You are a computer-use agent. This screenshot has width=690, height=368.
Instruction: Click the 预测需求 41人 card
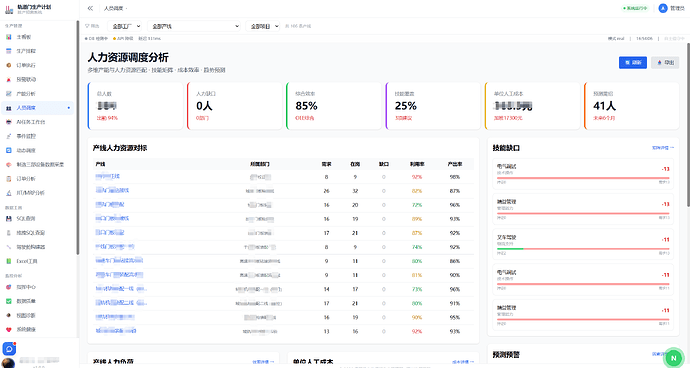tap(631, 106)
